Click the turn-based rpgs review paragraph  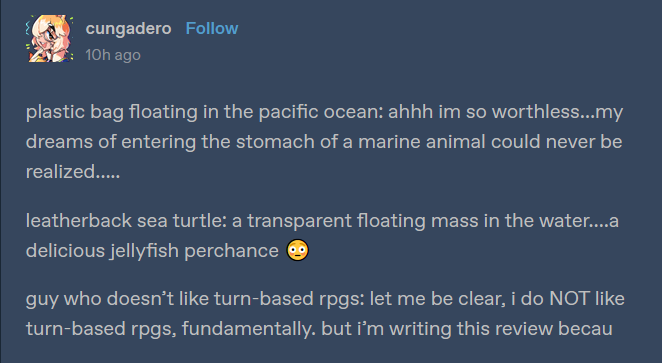tap(325, 314)
